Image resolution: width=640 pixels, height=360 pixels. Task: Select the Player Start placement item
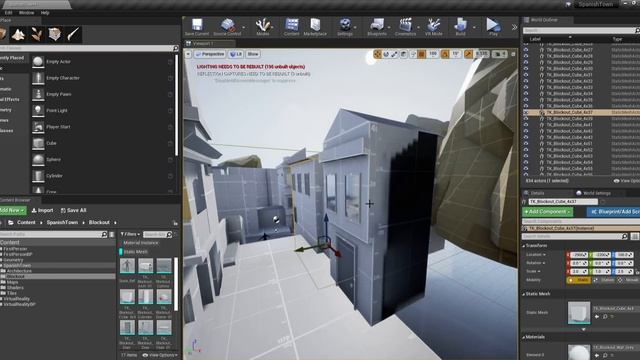point(103,127)
